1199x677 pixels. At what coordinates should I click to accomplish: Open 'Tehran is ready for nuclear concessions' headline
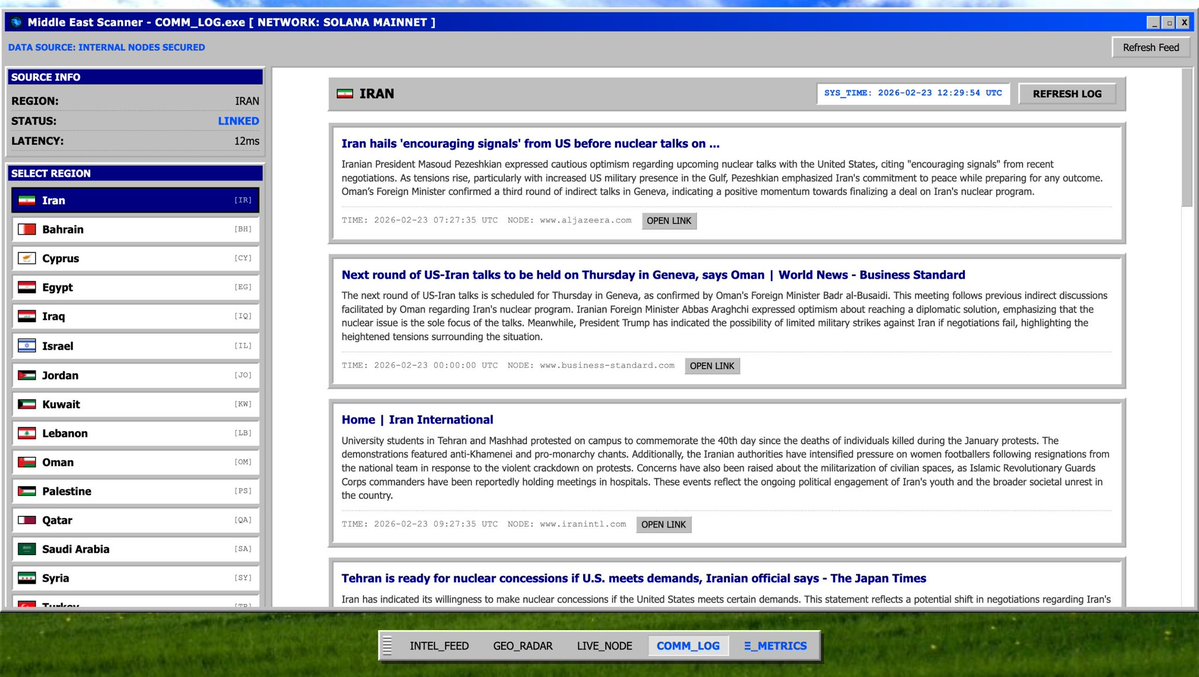click(x=633, y=578)
